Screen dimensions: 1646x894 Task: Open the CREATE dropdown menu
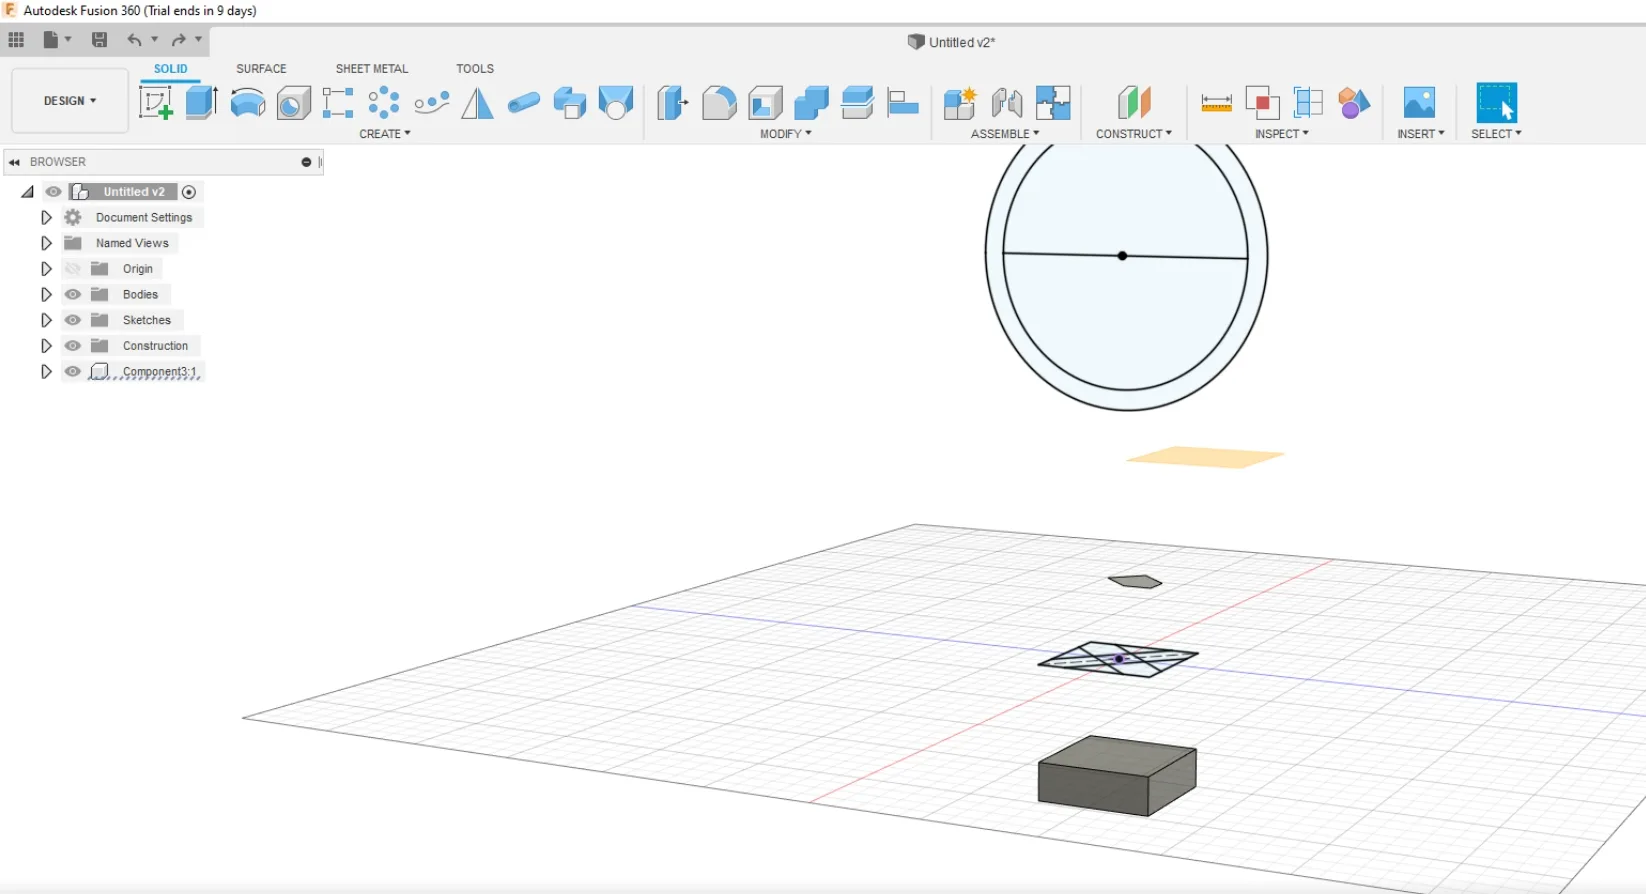click(x=385, y=134)
